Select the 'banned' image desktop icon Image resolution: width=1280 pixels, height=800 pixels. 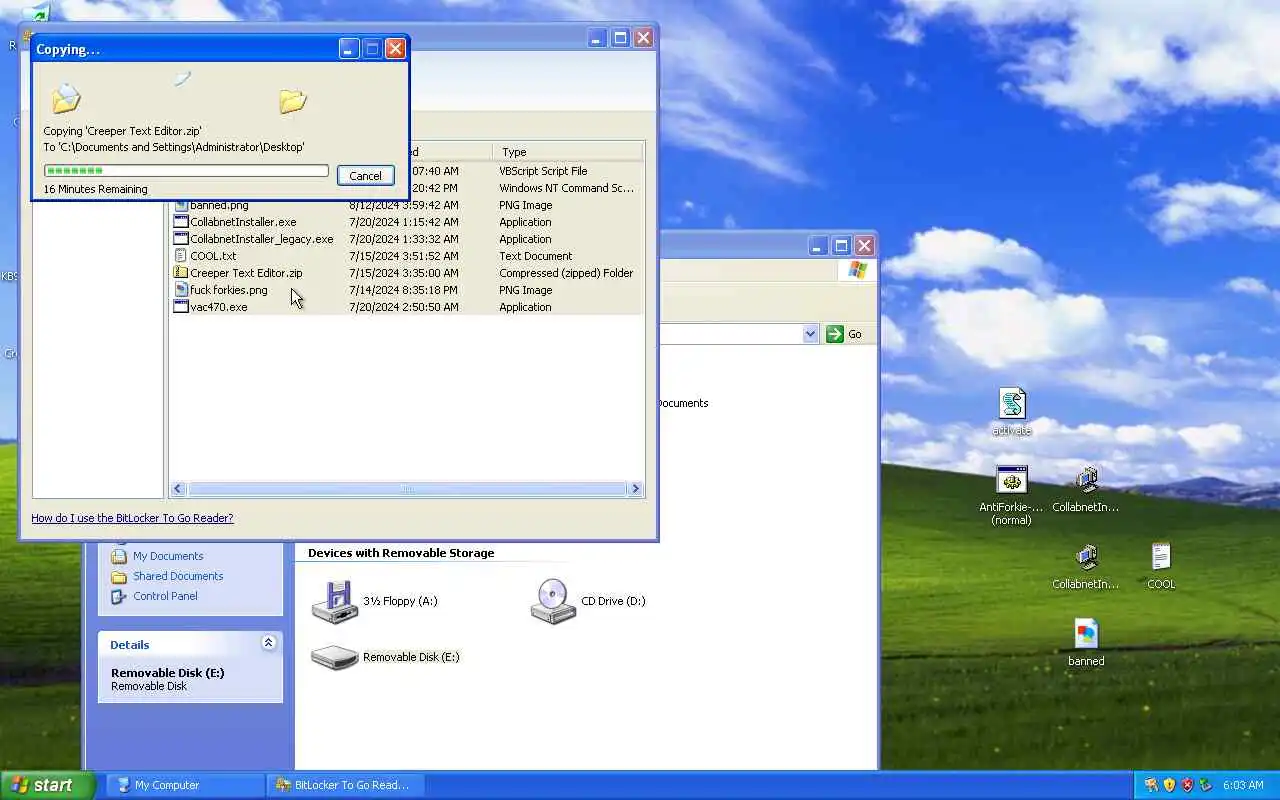click(x=1086, y=634)
